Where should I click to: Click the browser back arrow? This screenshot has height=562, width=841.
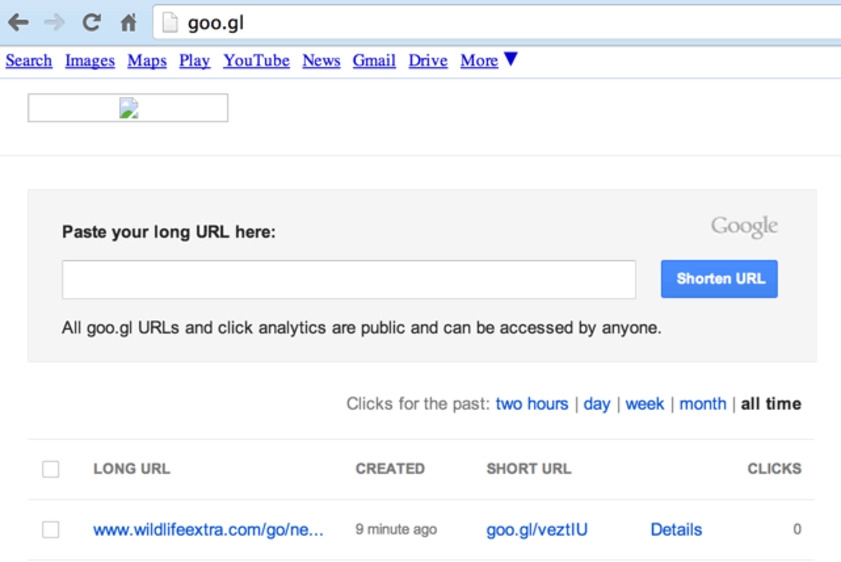tap(18, 22)
